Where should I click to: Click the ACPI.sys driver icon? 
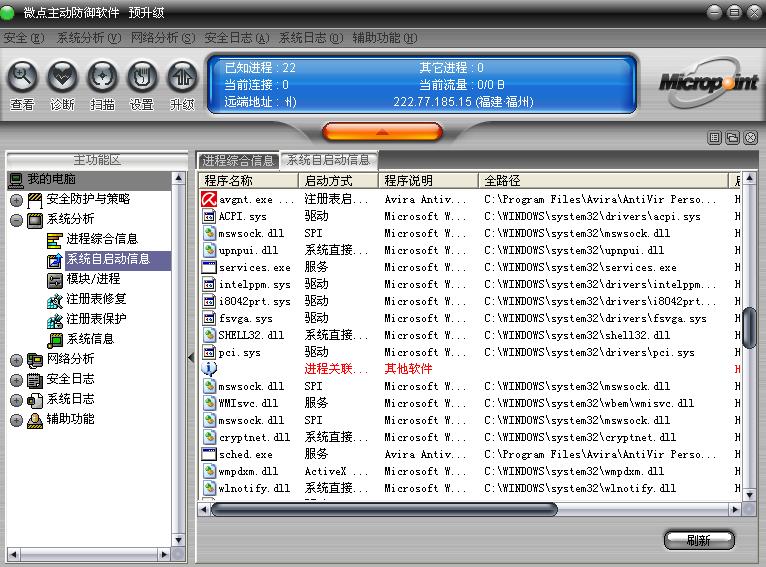[209, 216]
